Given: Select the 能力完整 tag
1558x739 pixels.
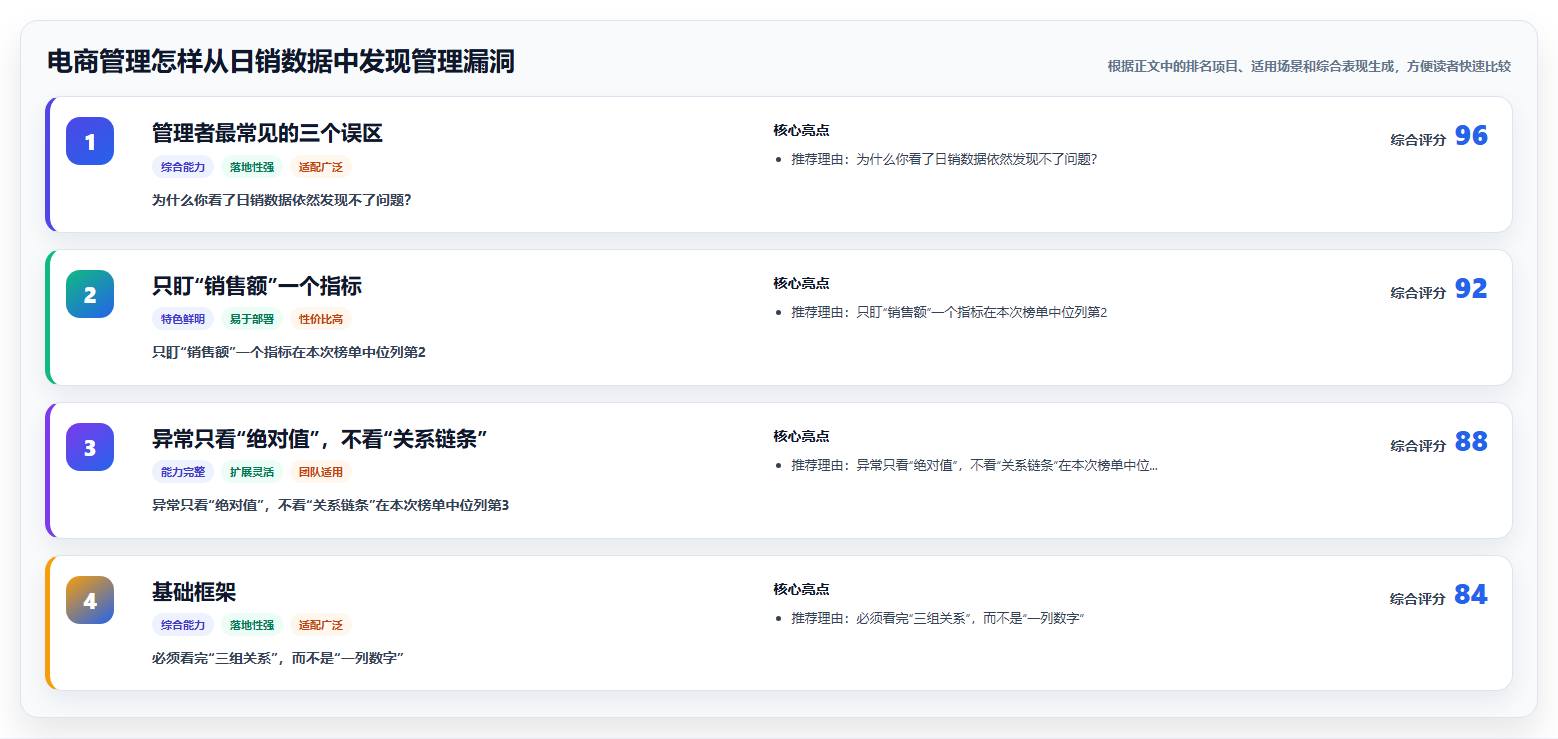Looking at the screenshot, I should (x=183, y=473).
